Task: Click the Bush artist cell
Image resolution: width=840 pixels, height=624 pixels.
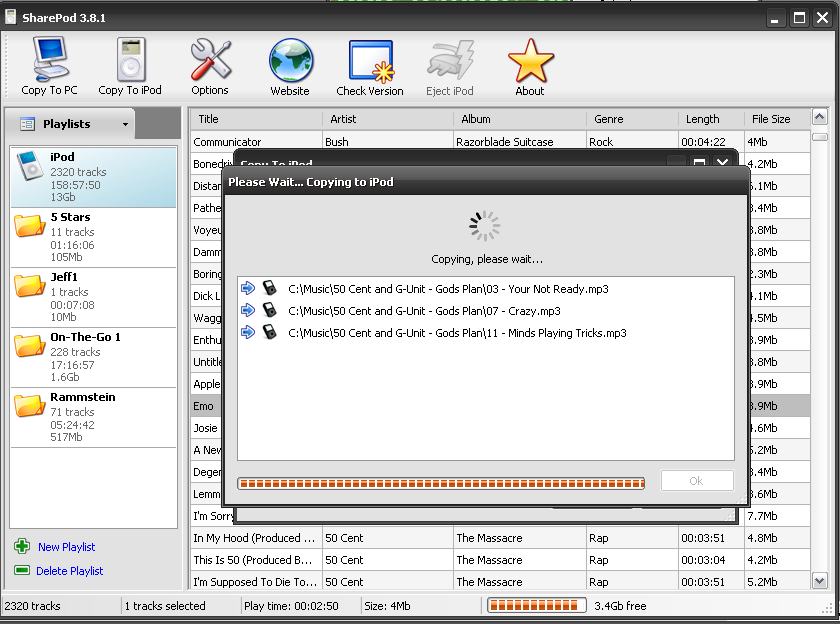Action: 388,142
